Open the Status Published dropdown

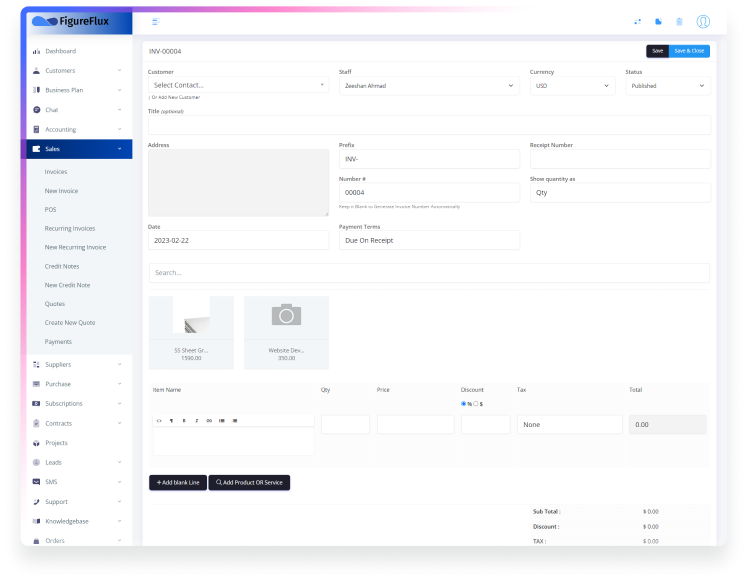[x=667, y=86]
